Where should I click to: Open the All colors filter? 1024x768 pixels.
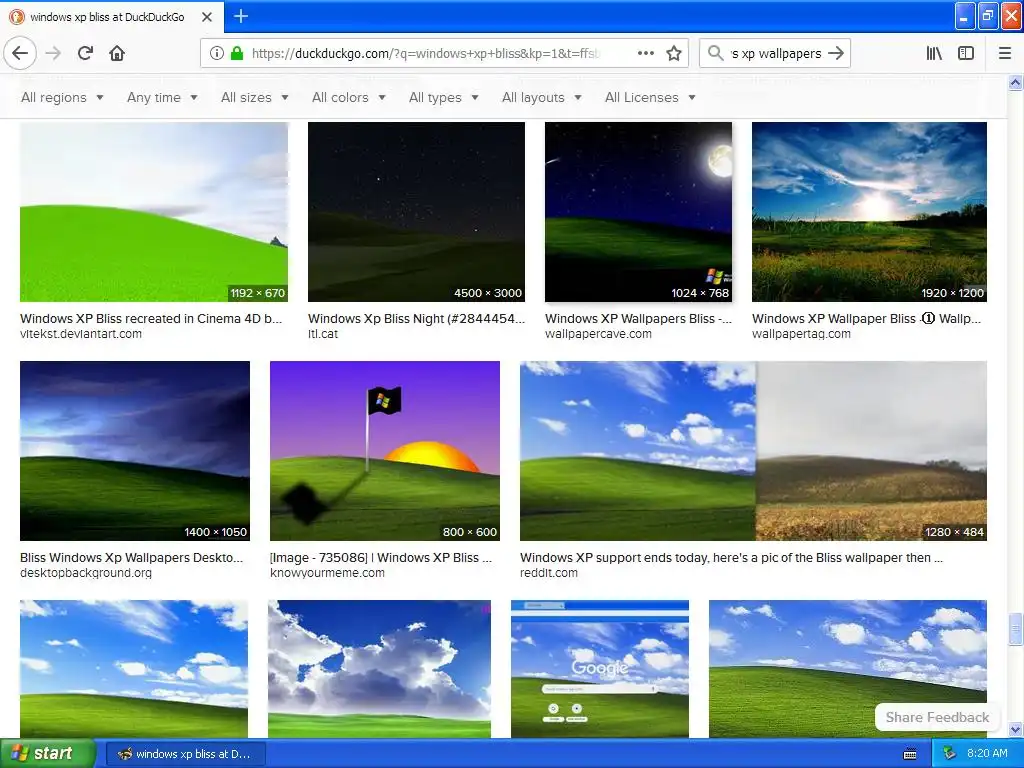349,97
